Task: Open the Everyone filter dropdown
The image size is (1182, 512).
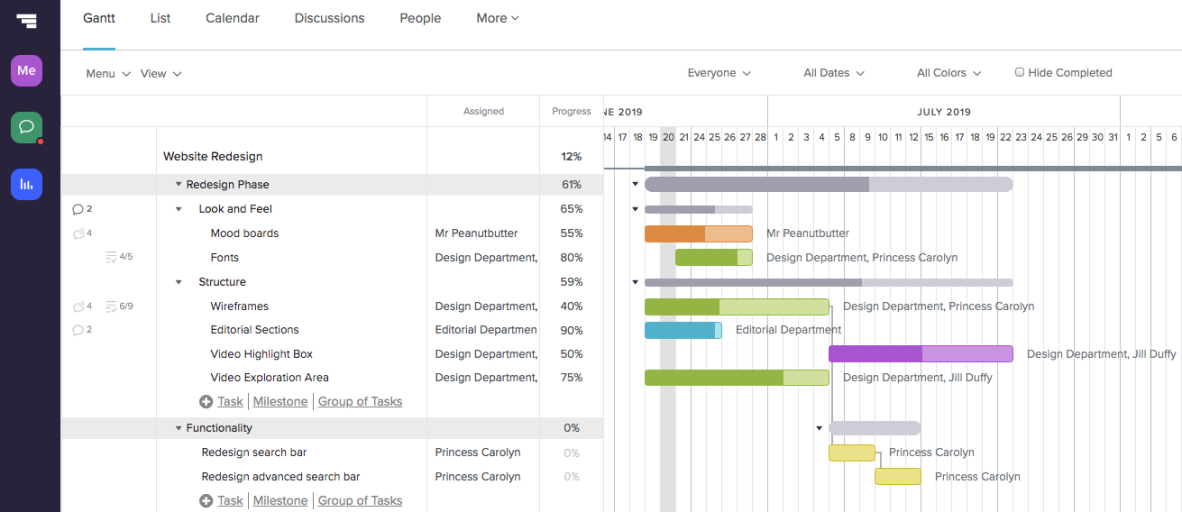Action: point(718,73)
